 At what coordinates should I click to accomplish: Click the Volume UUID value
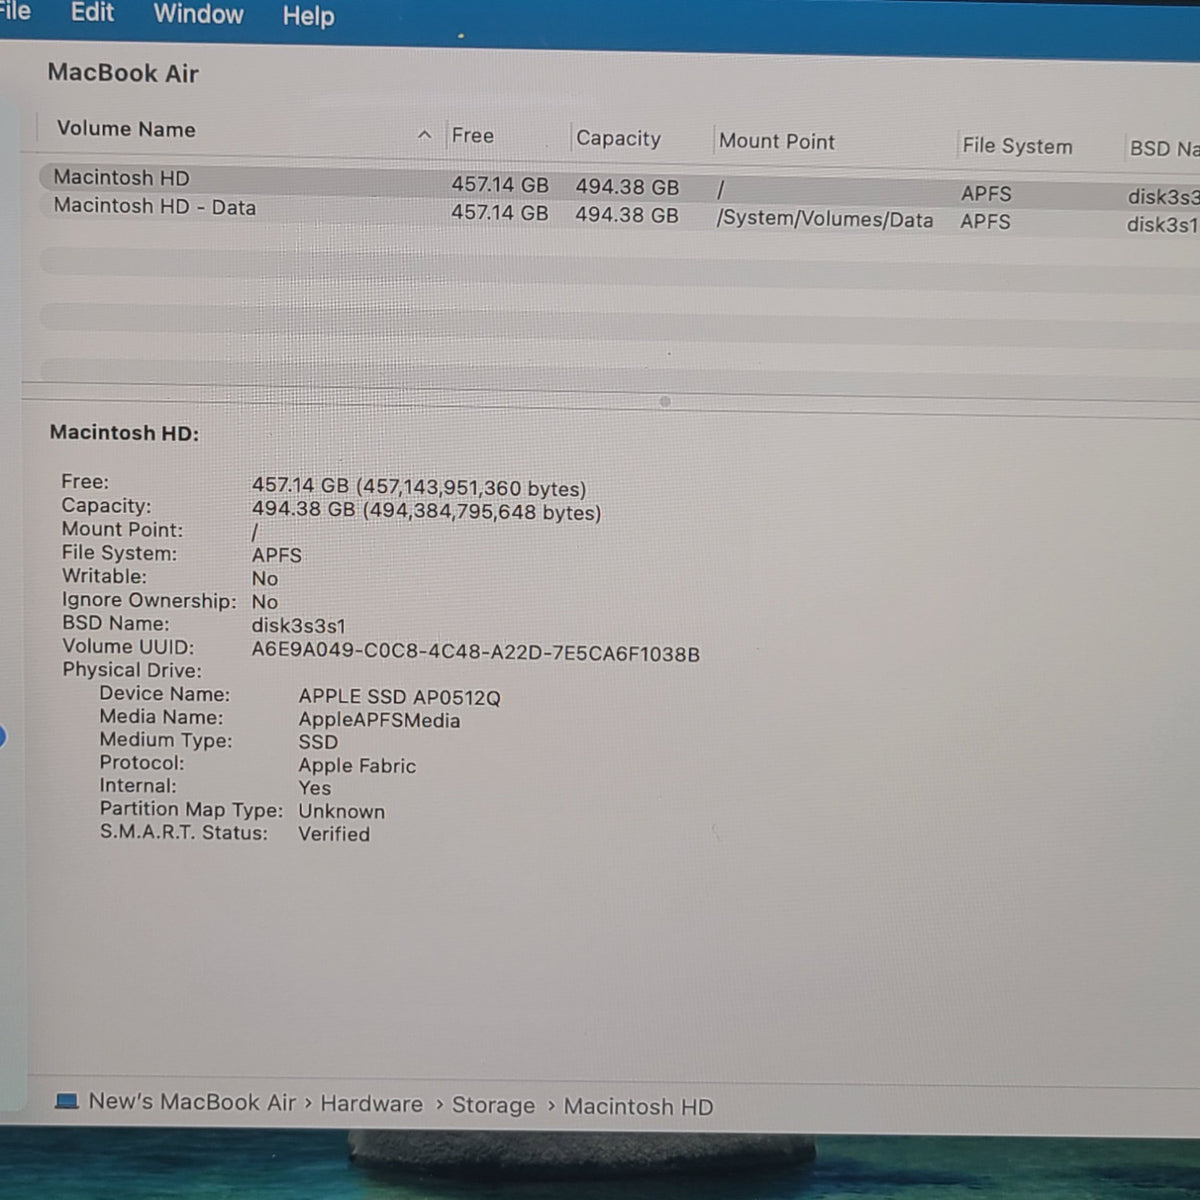[x=475, y=654]
